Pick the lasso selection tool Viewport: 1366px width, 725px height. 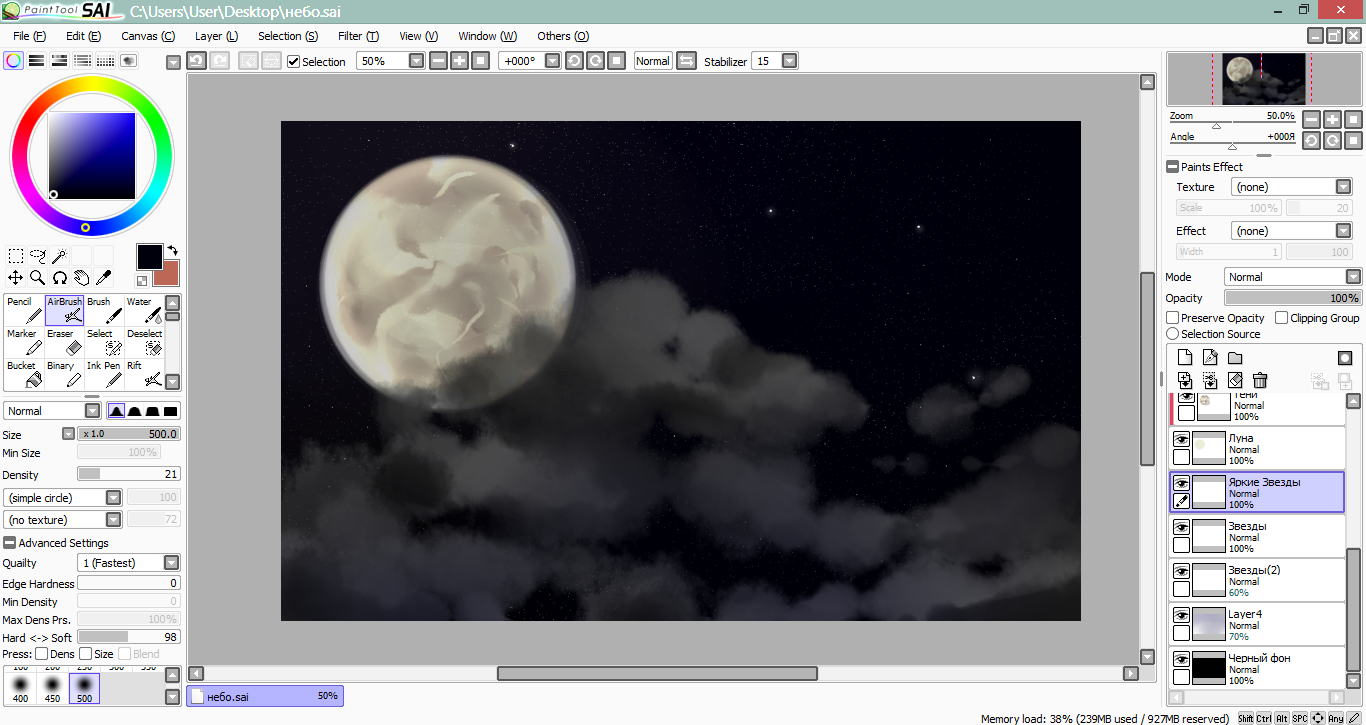click(x=38, y=256)
